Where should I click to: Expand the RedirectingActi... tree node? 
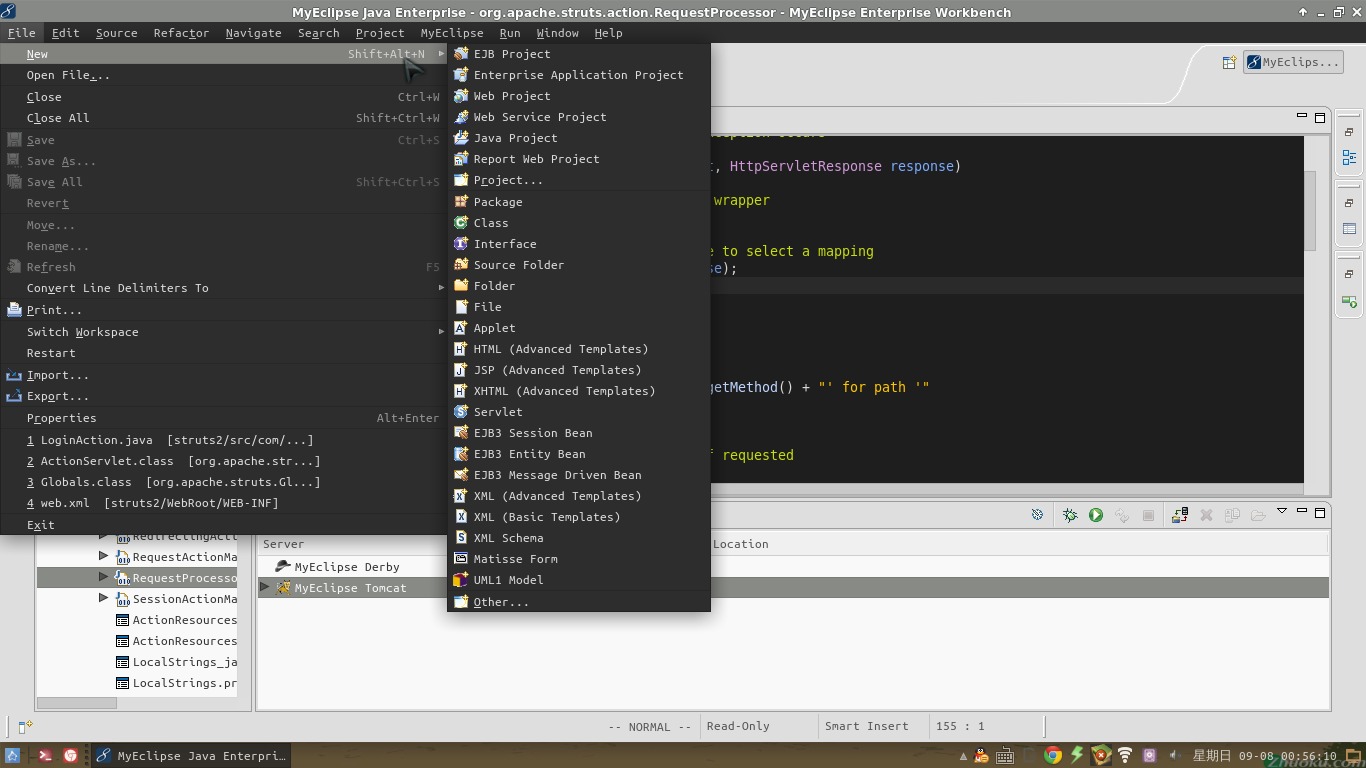pos(103,535)
